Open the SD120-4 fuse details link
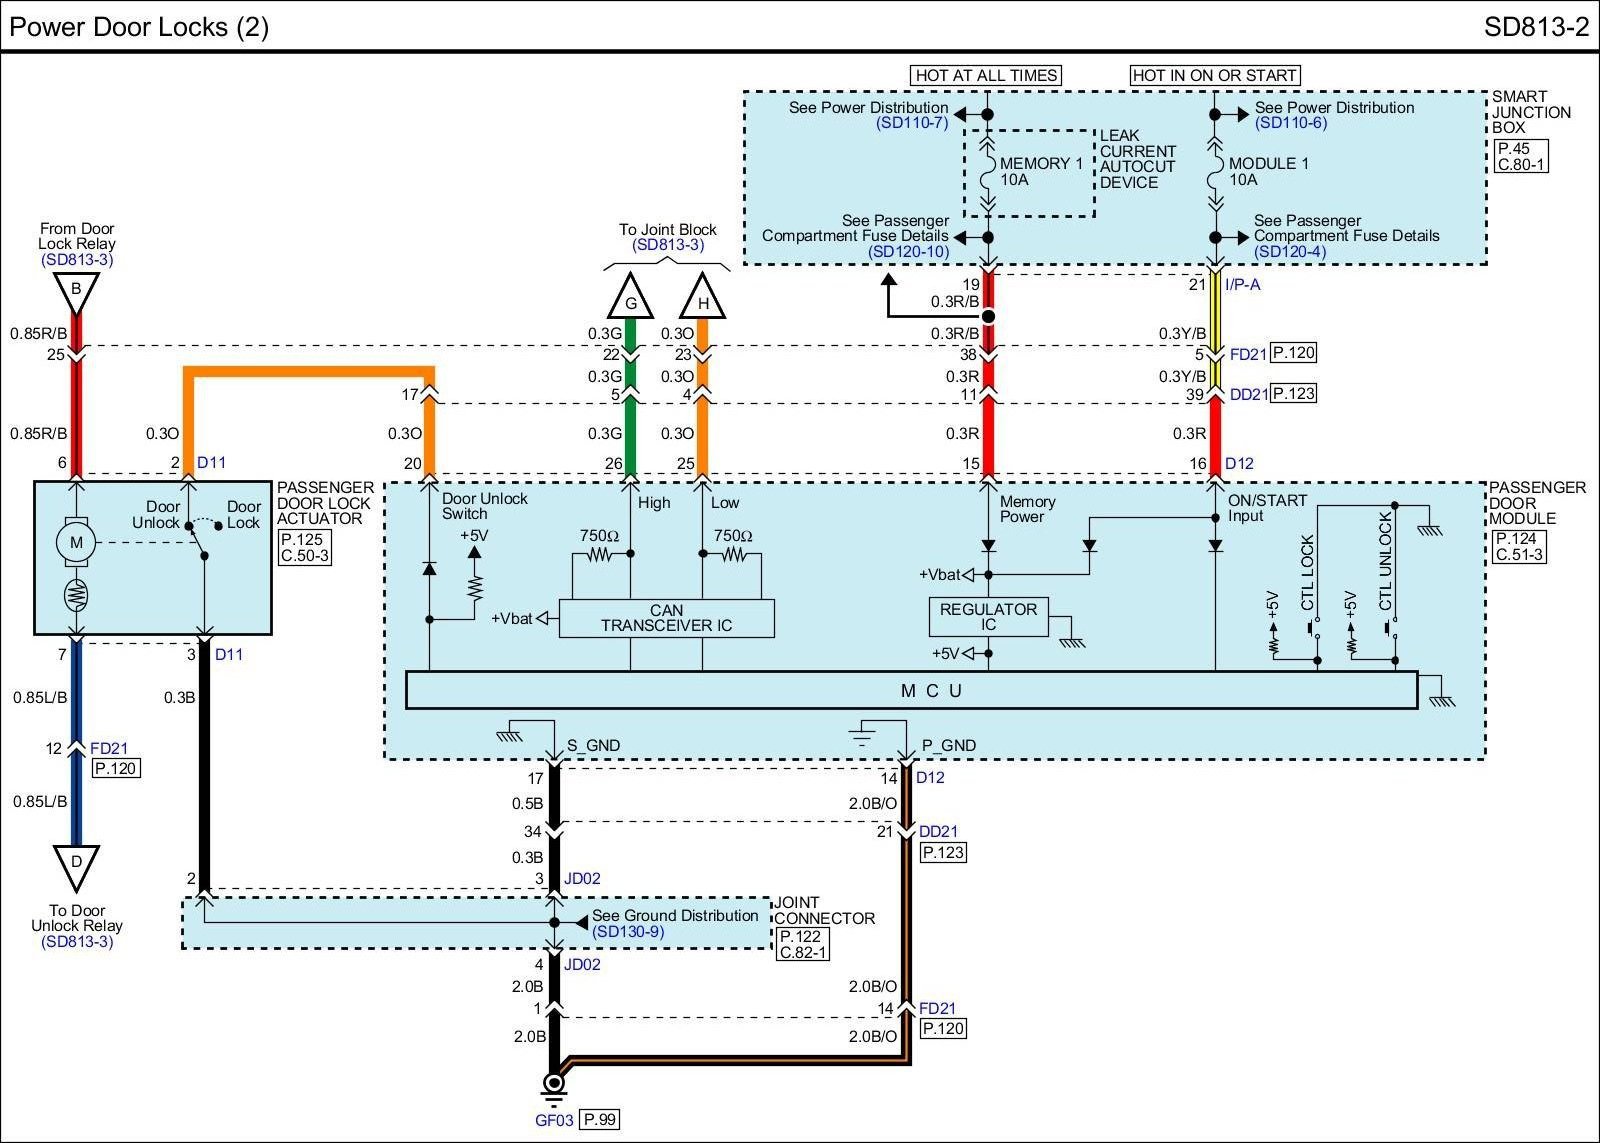Screen dimensions: 1600x1143 pos(1290,252)
